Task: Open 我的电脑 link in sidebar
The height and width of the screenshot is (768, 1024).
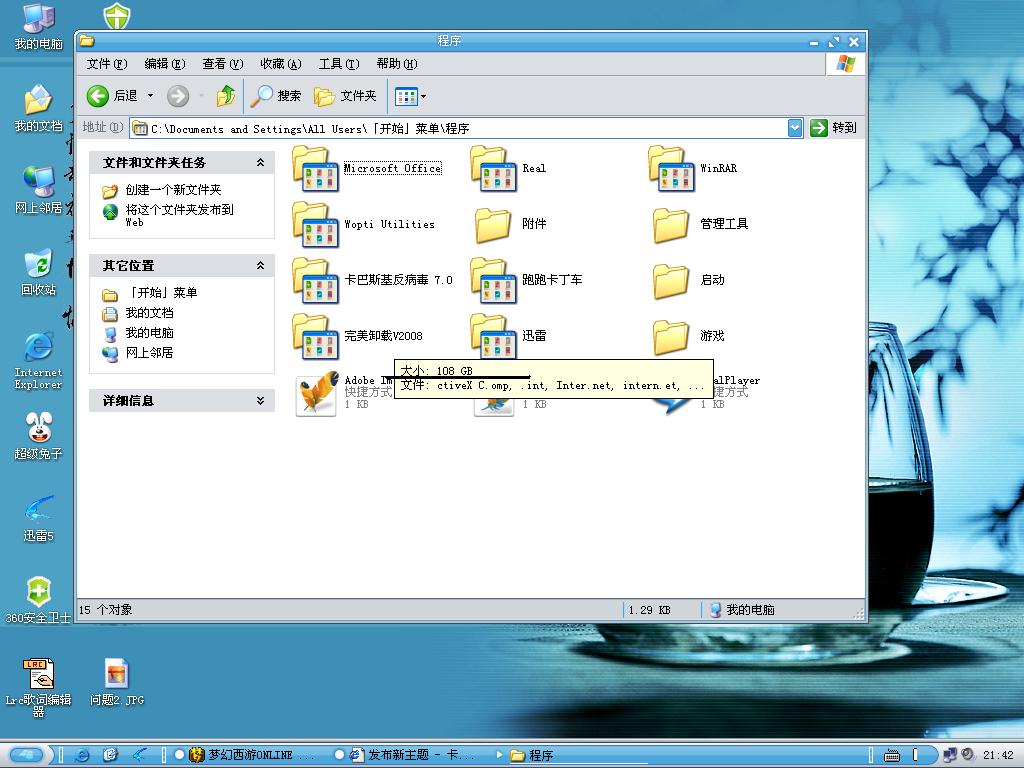Action: [x=150, y=333]
